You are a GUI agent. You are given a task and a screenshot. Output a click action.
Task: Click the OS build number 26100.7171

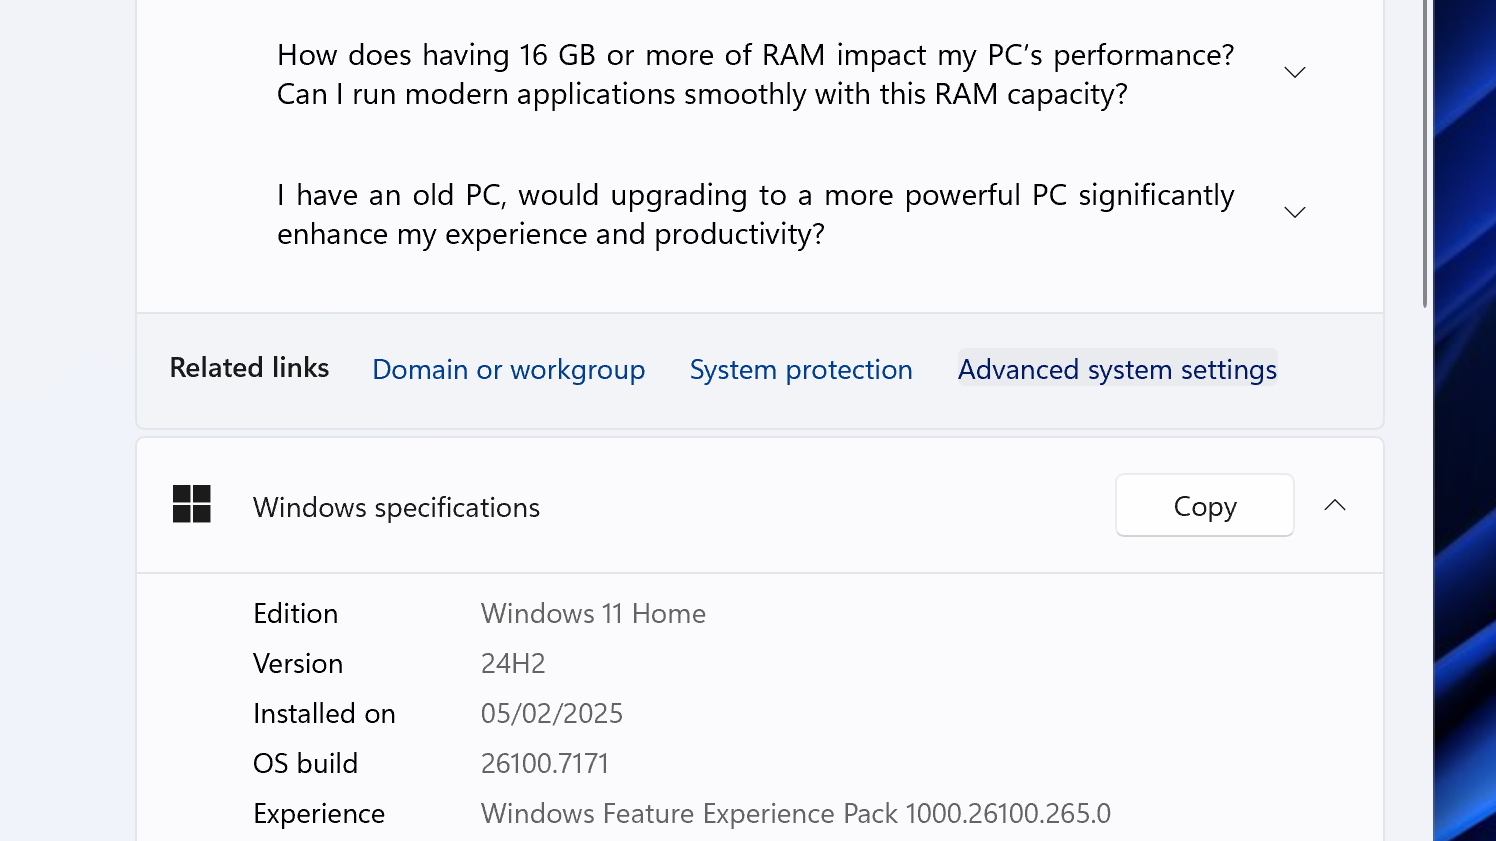point(545,763)
